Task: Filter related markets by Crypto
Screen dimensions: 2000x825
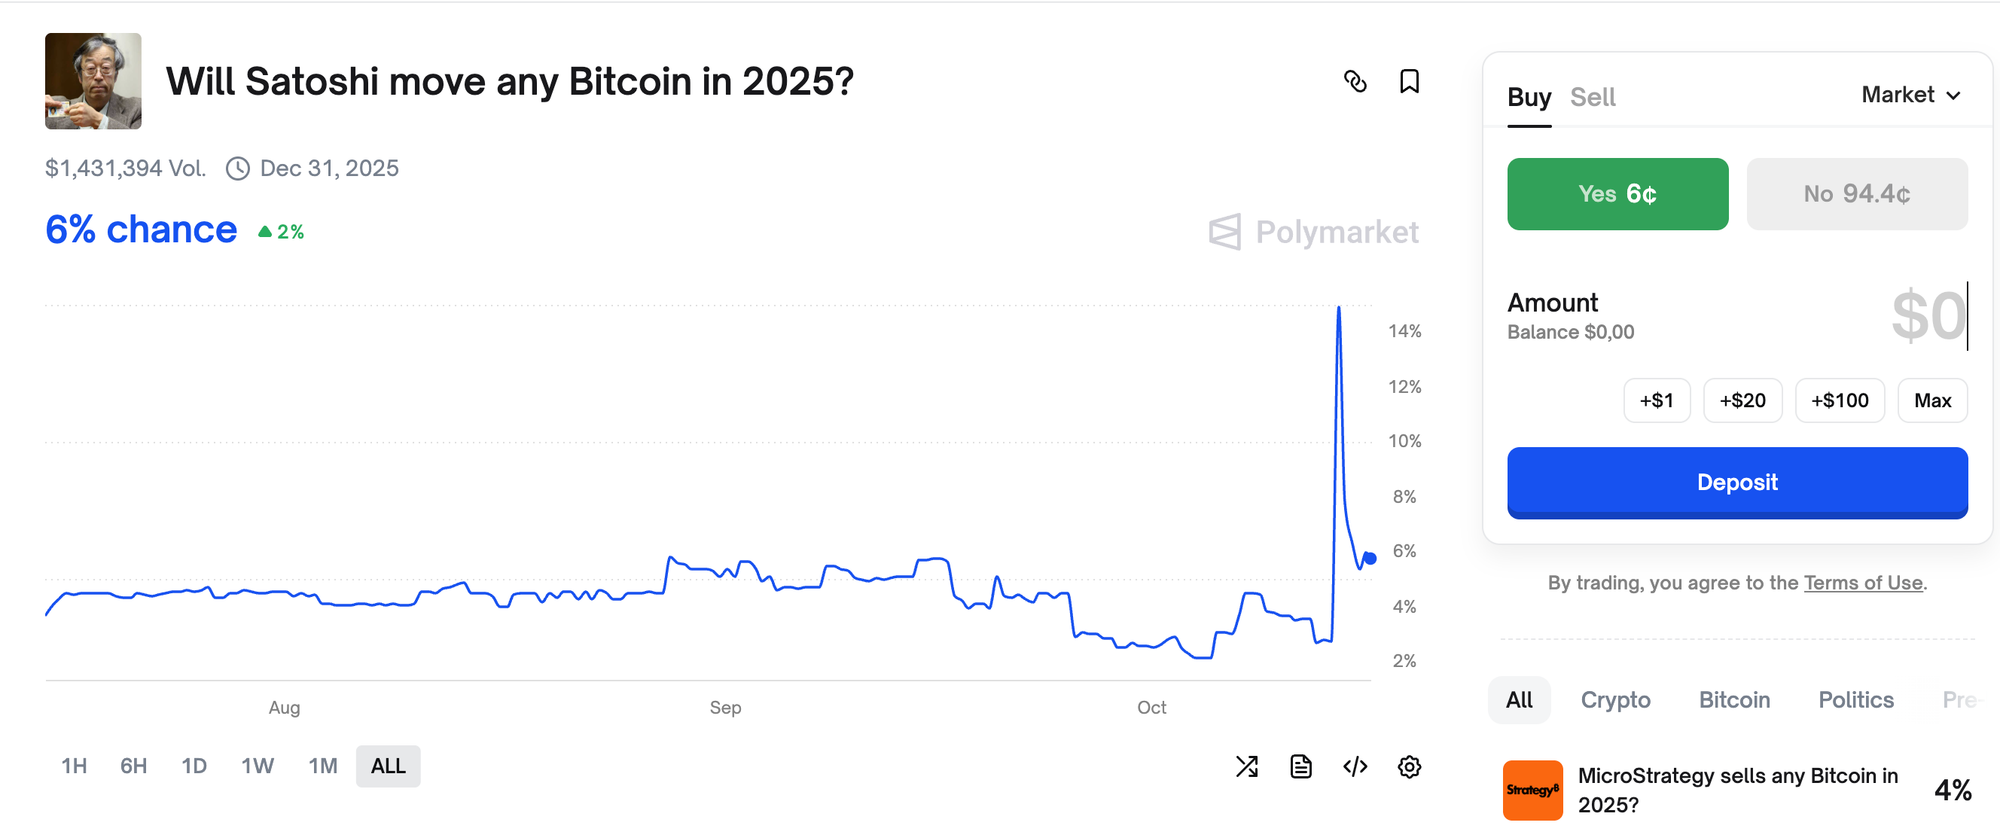Action: click(x=1615, y=700)
